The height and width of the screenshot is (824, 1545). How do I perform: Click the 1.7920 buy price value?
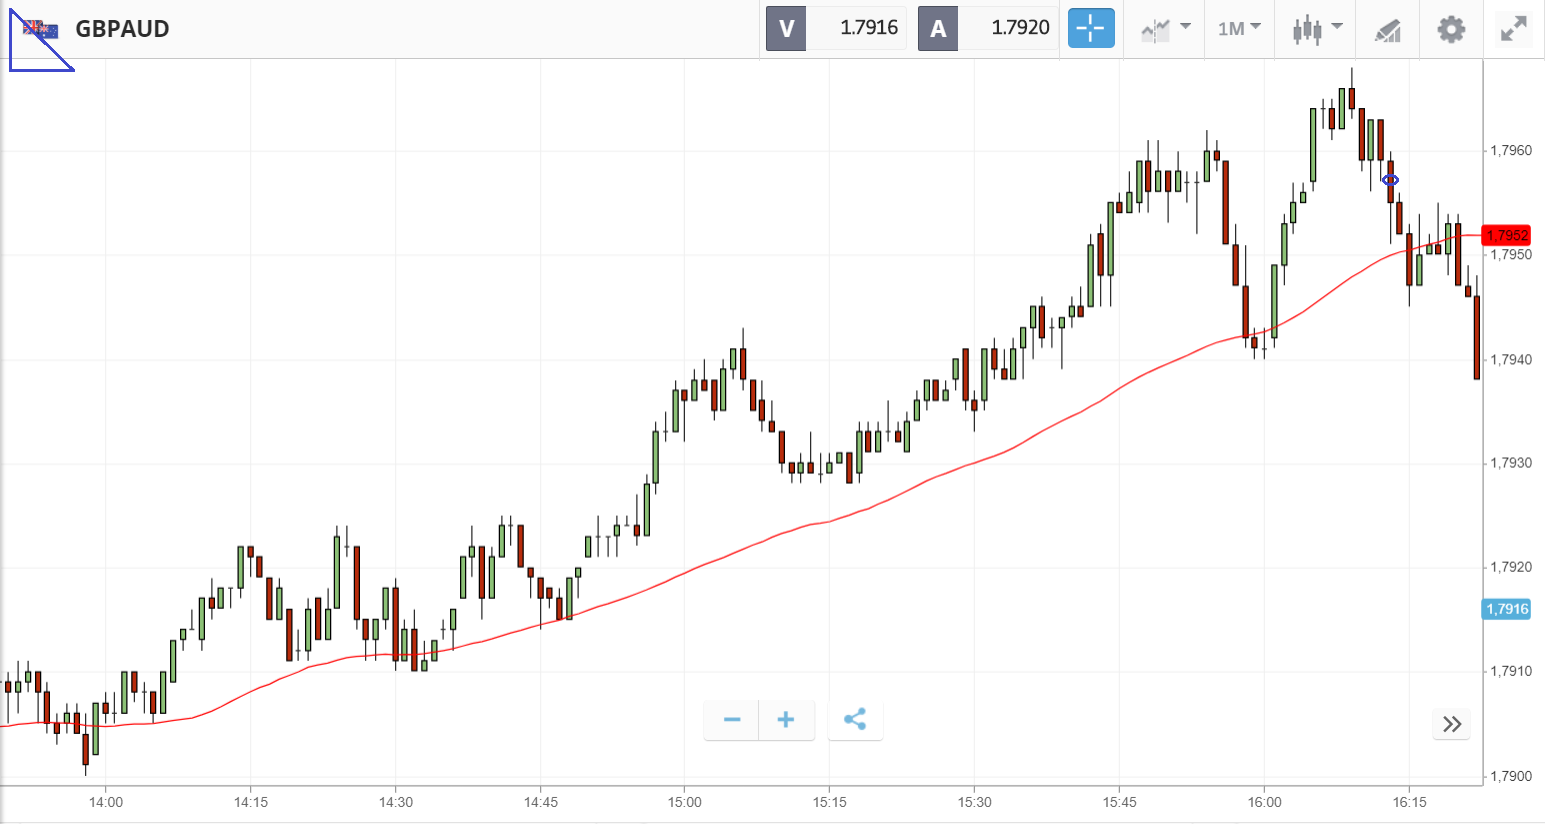[1020, 28]
